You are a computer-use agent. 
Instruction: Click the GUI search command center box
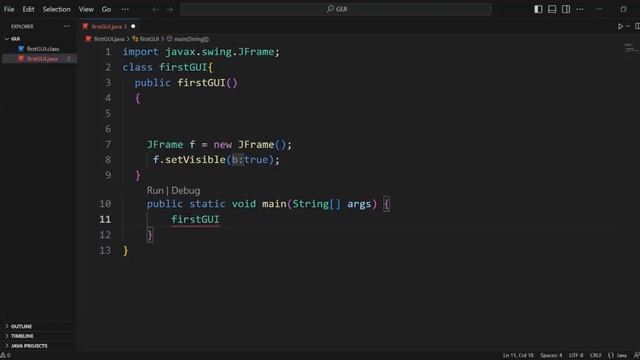pyautogui.click(x=336, y=9)
